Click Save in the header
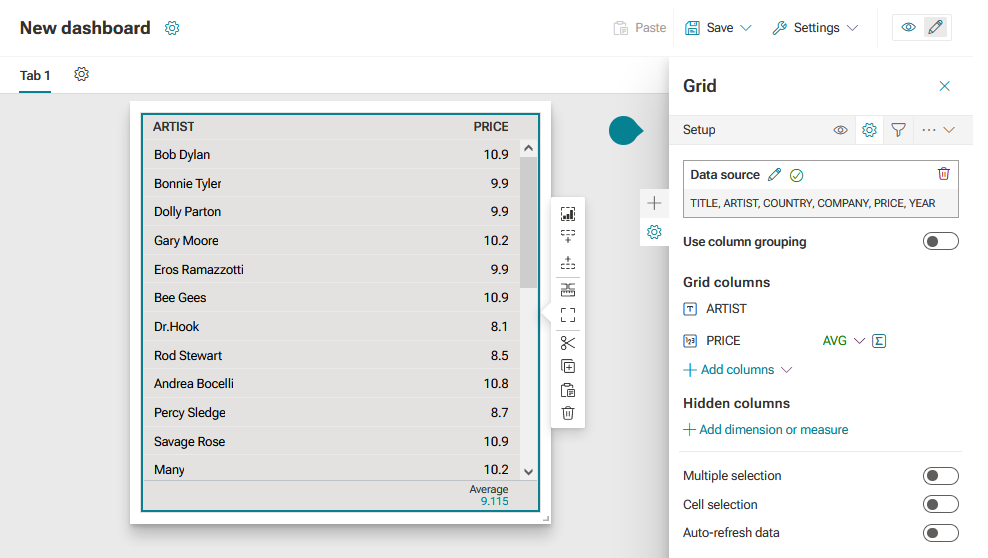Image resolution: width=988 pixels, height=558 pixels. click(710, 28)
